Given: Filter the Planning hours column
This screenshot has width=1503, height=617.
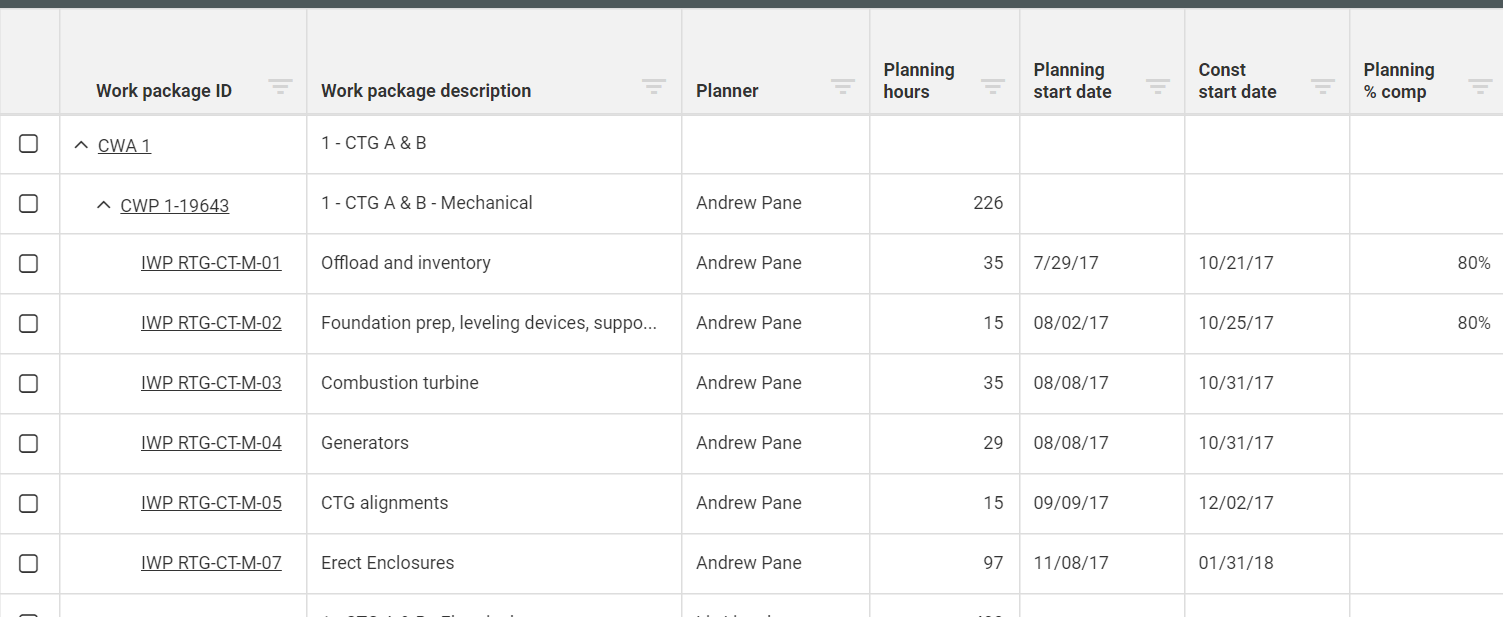Looking at the screenshot, I should click(993, 87).
